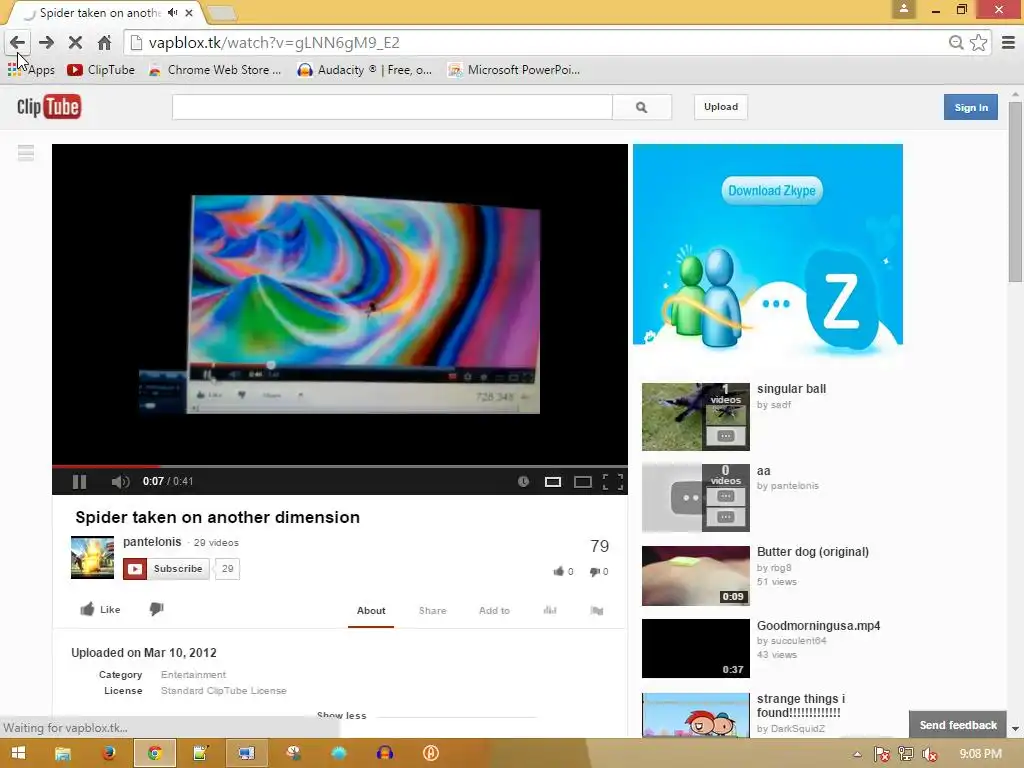Go back with browser back arrow
The height and width of the screenshot is (768, 1024).
pyautogui.click(x=18, y=42)
